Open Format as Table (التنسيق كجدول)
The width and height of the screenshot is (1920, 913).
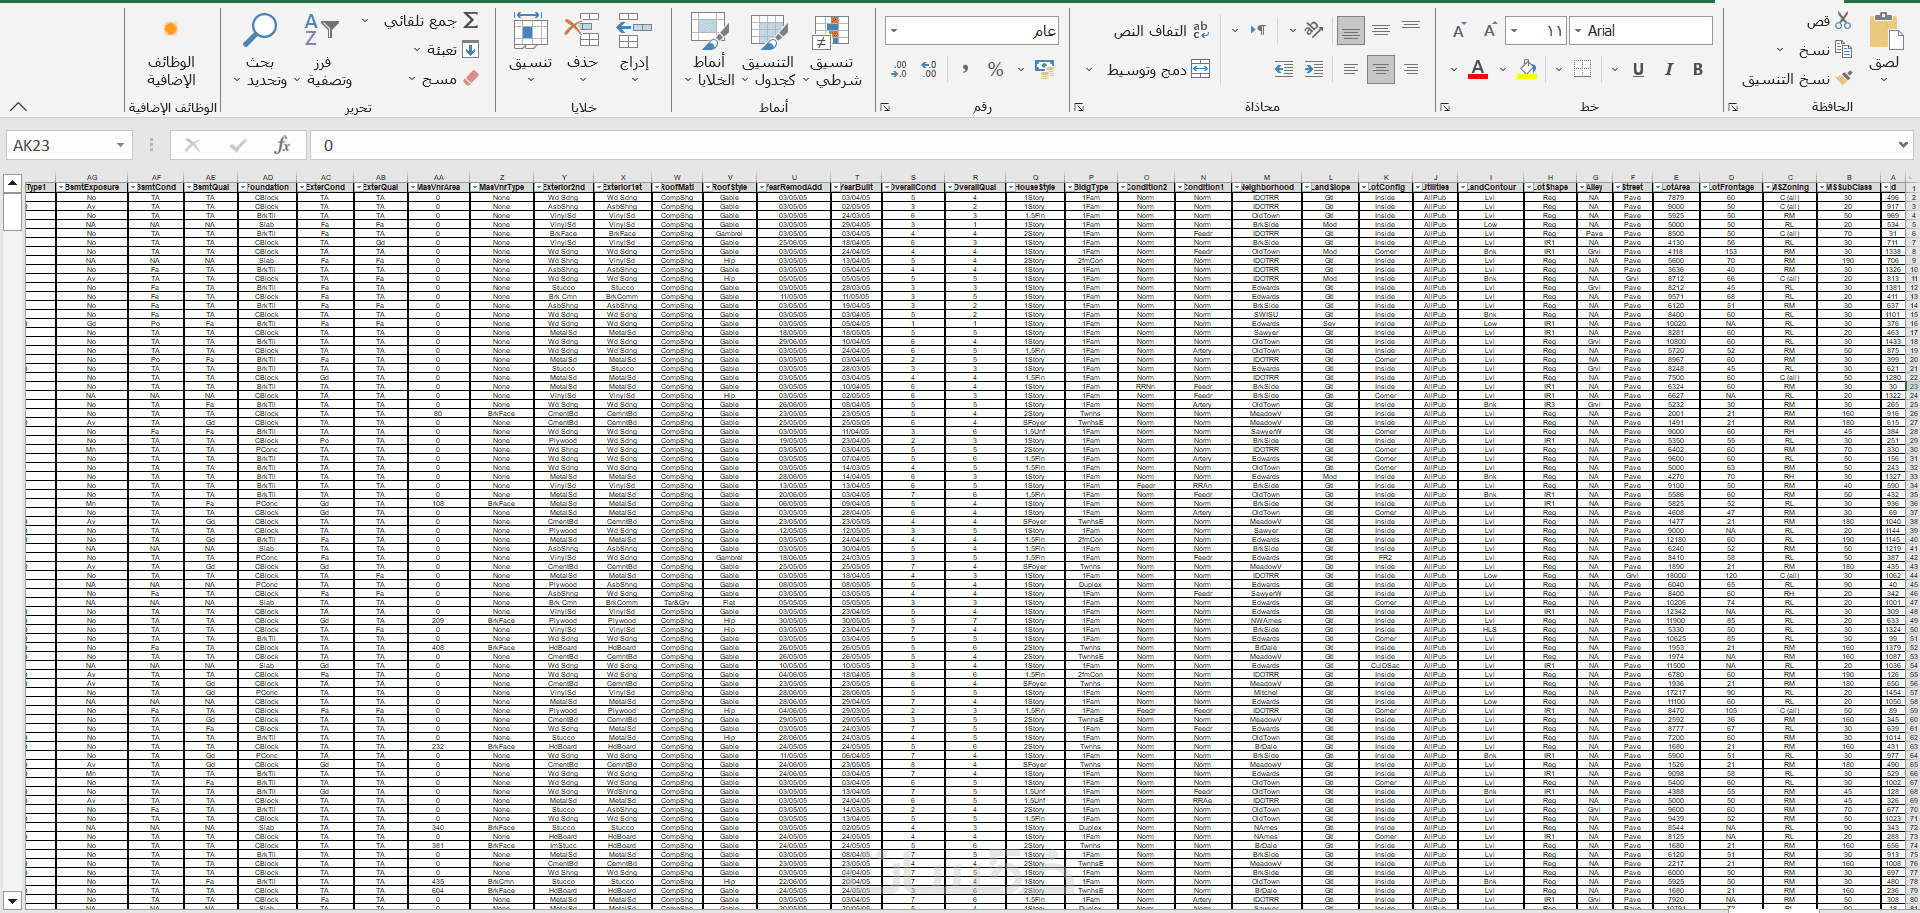(769, 49)
